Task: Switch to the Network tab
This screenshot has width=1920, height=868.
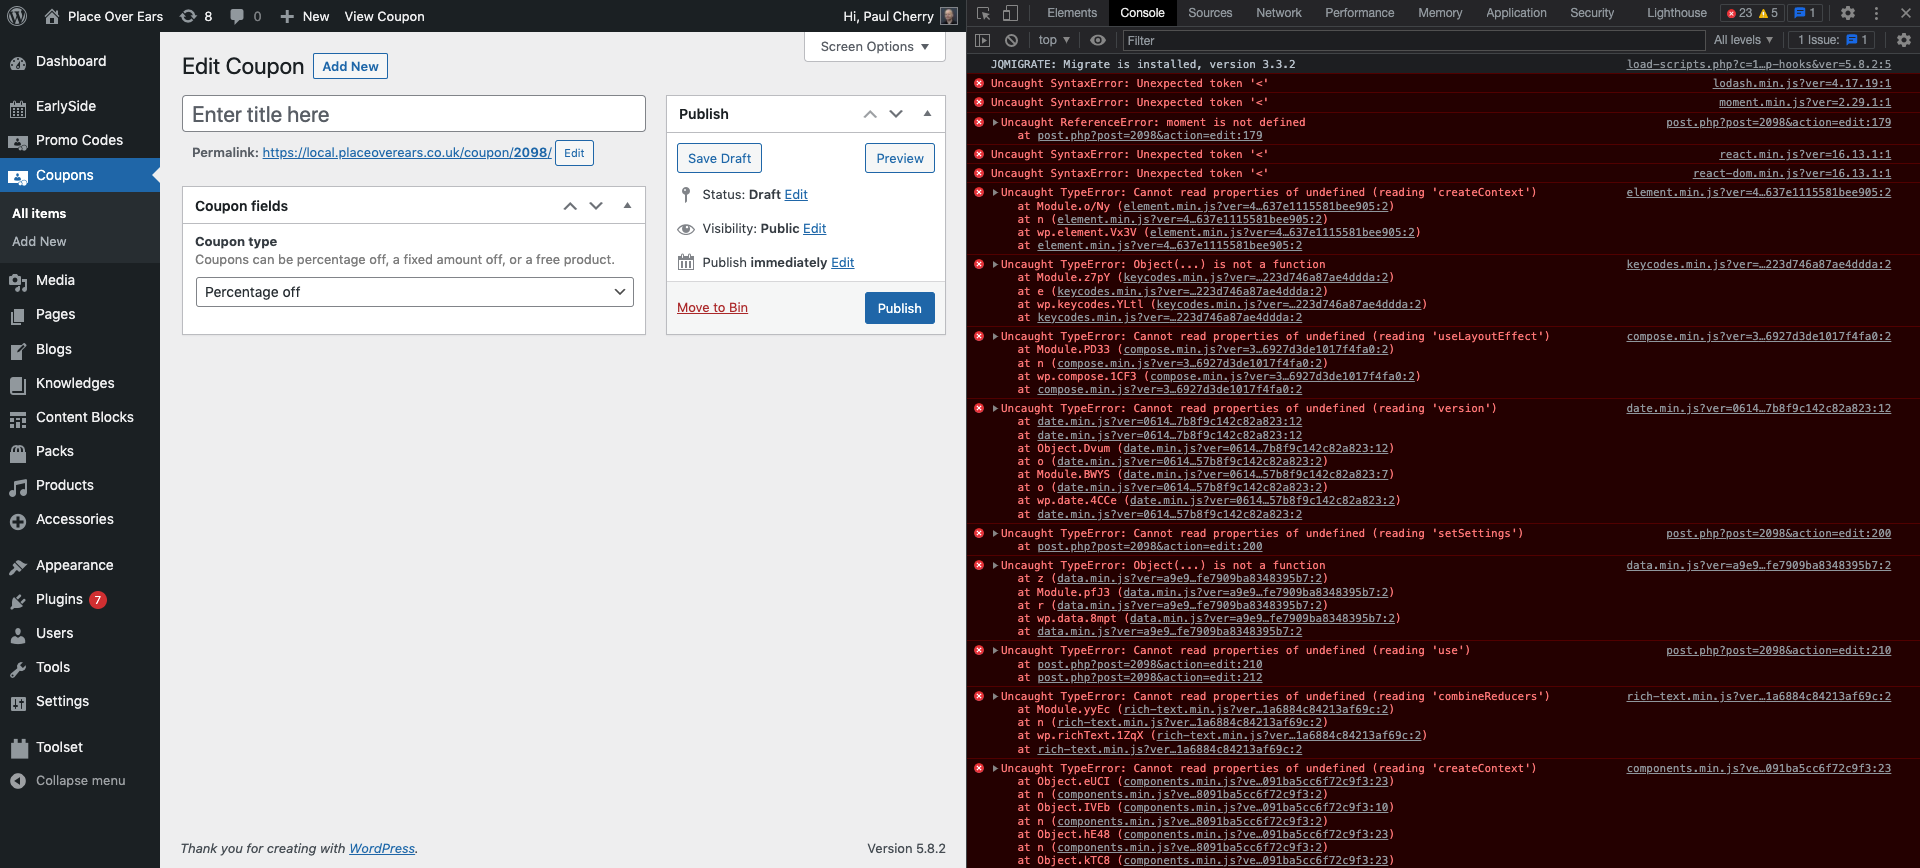Action: [1278, 13]
